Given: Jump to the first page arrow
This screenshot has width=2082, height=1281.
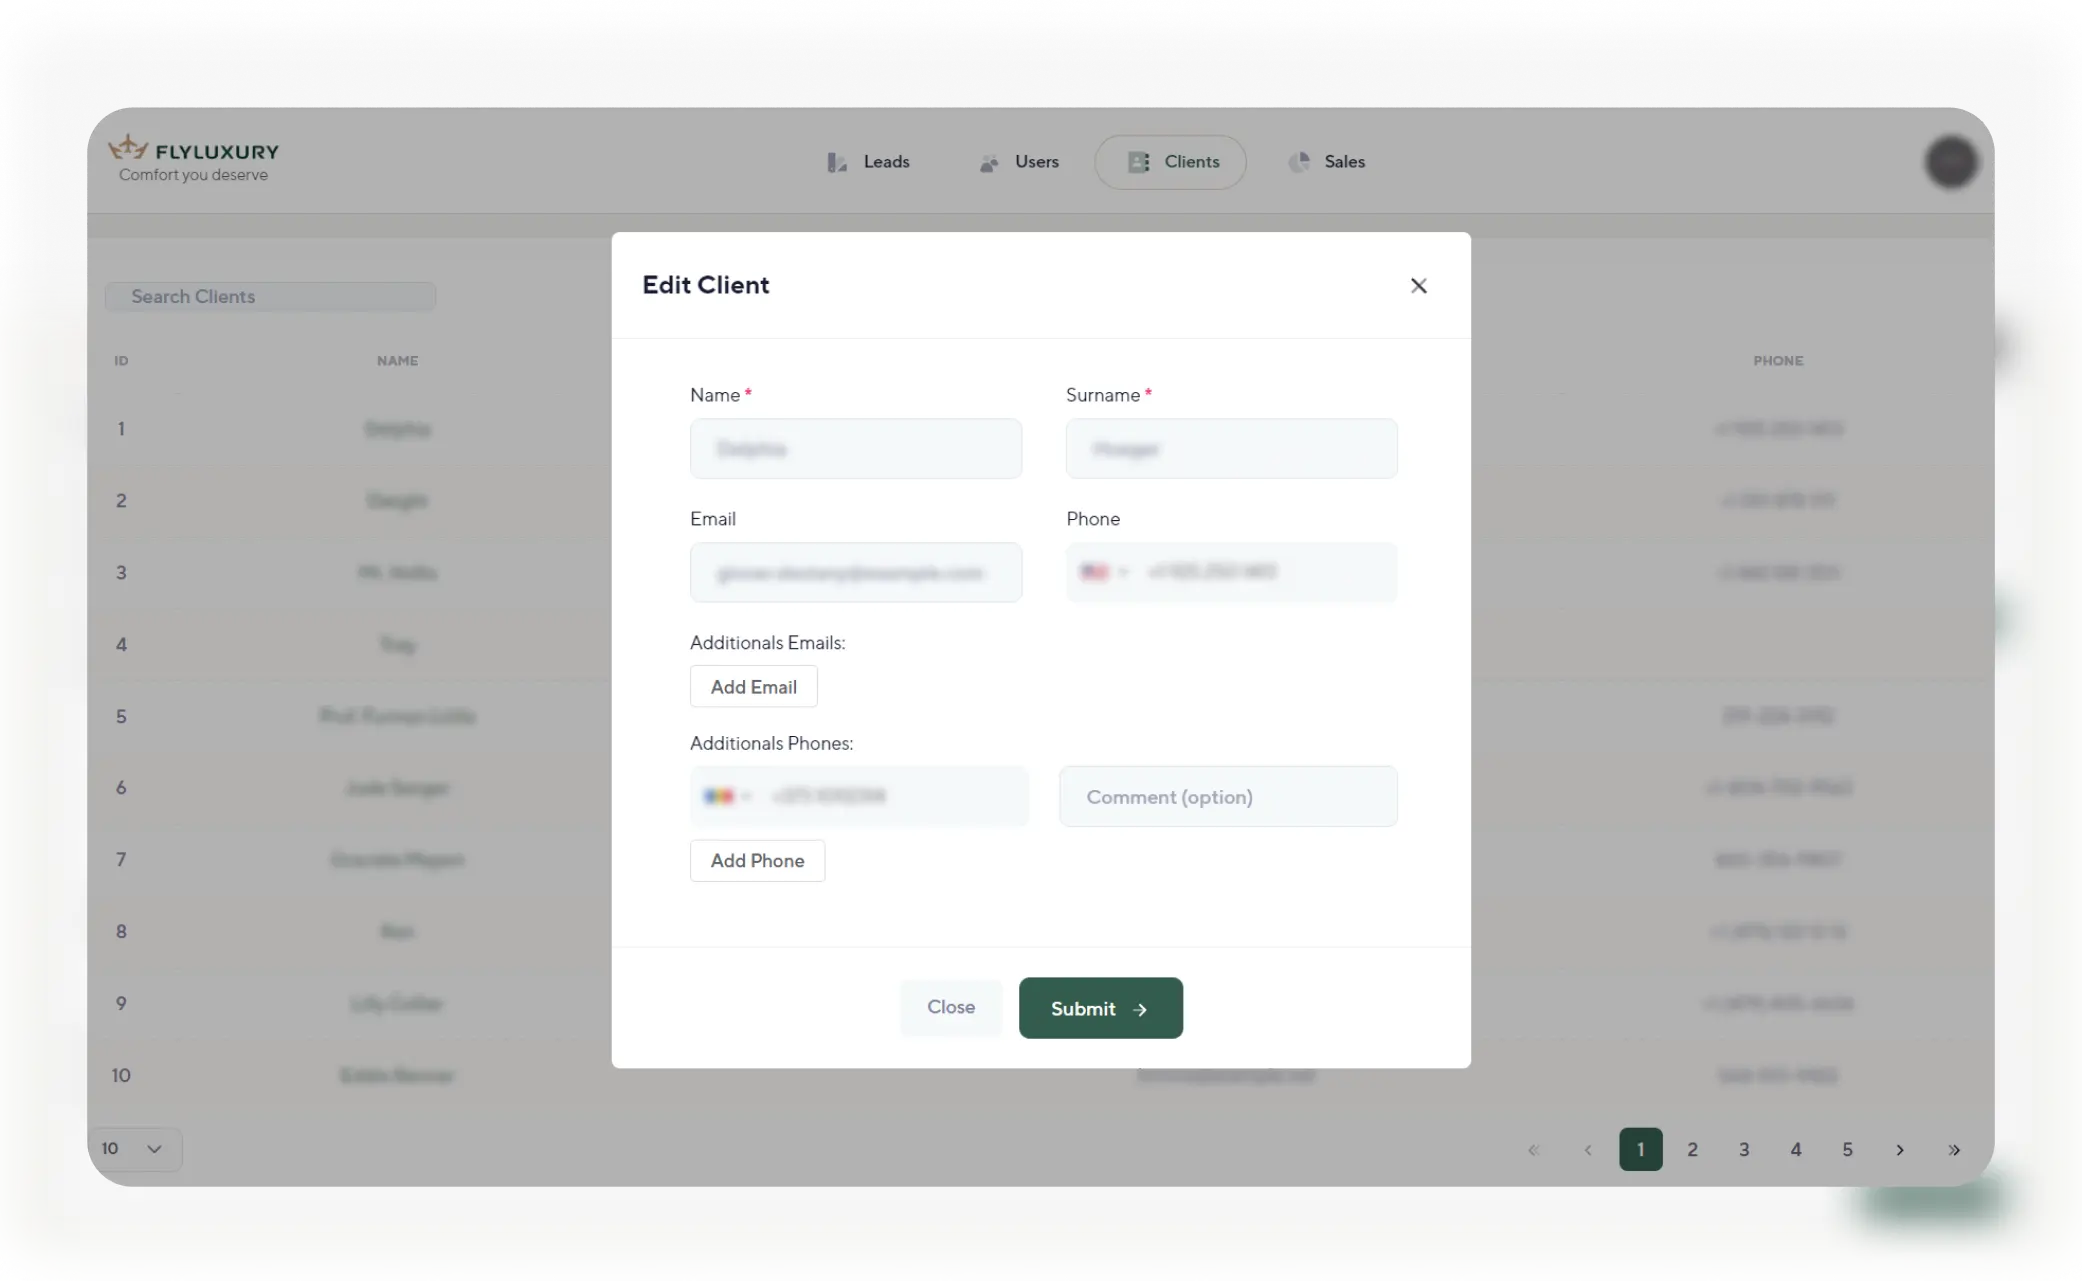Looking at the screenshot, I should [x=1534, y=1150].
